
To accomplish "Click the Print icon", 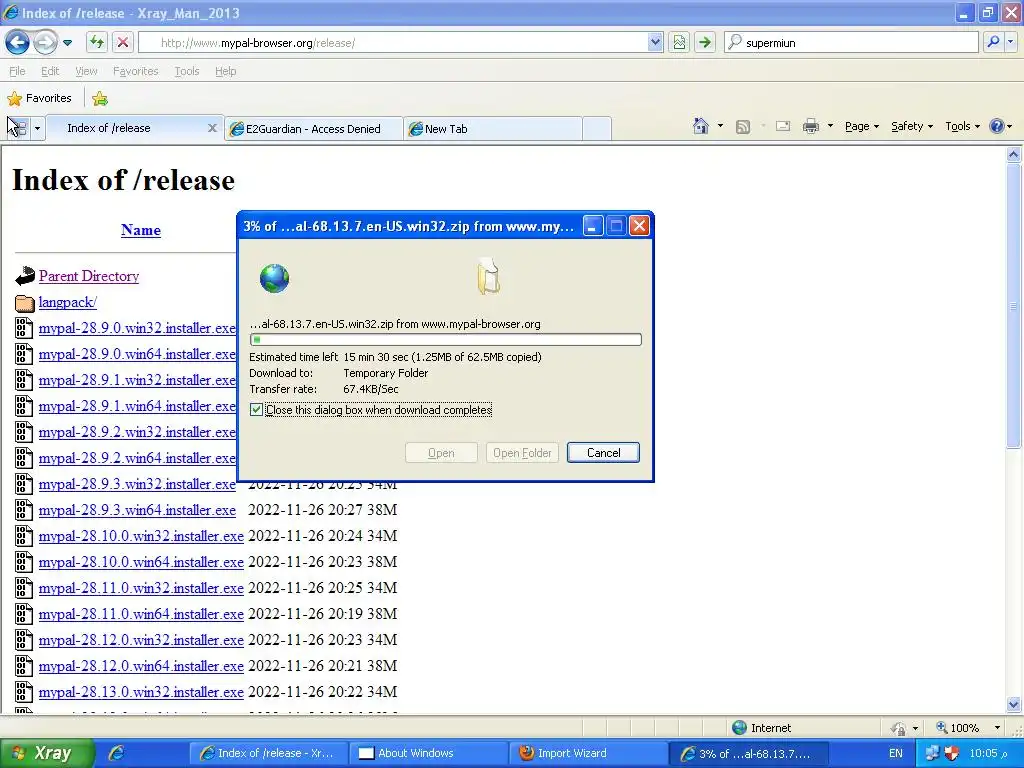I will tap(810, 126).
